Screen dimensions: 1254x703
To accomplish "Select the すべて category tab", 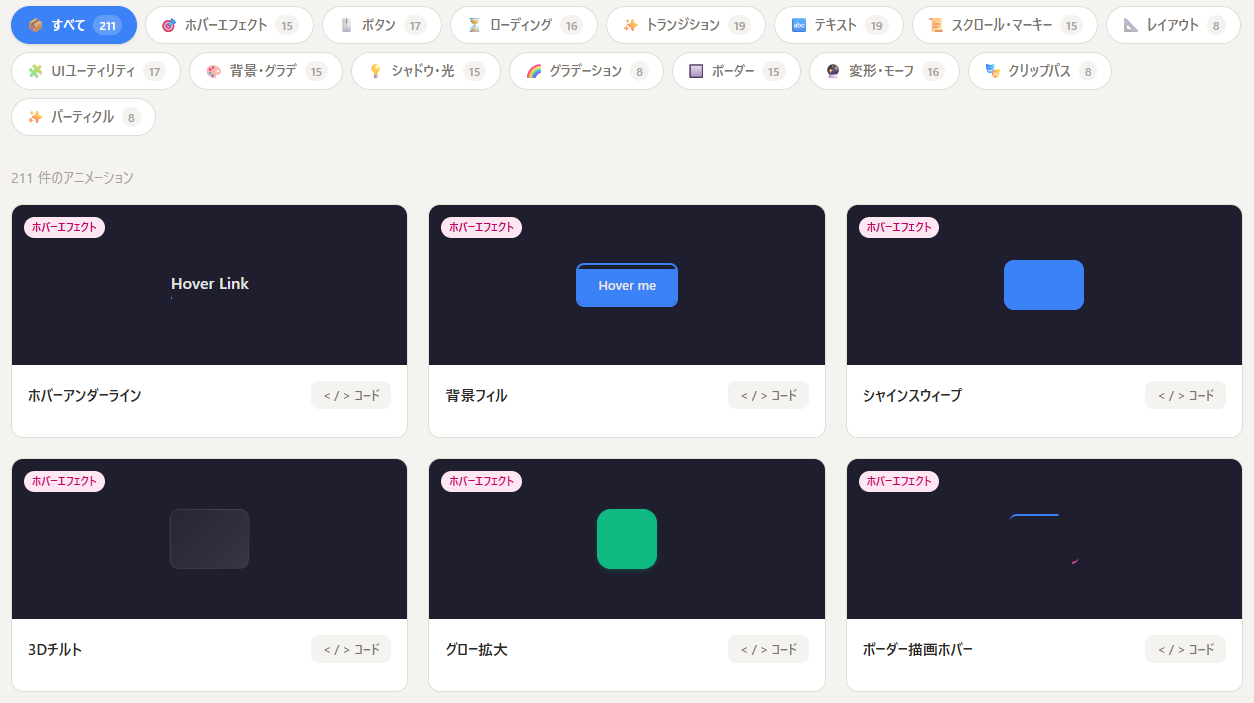I will pos(73,25).
